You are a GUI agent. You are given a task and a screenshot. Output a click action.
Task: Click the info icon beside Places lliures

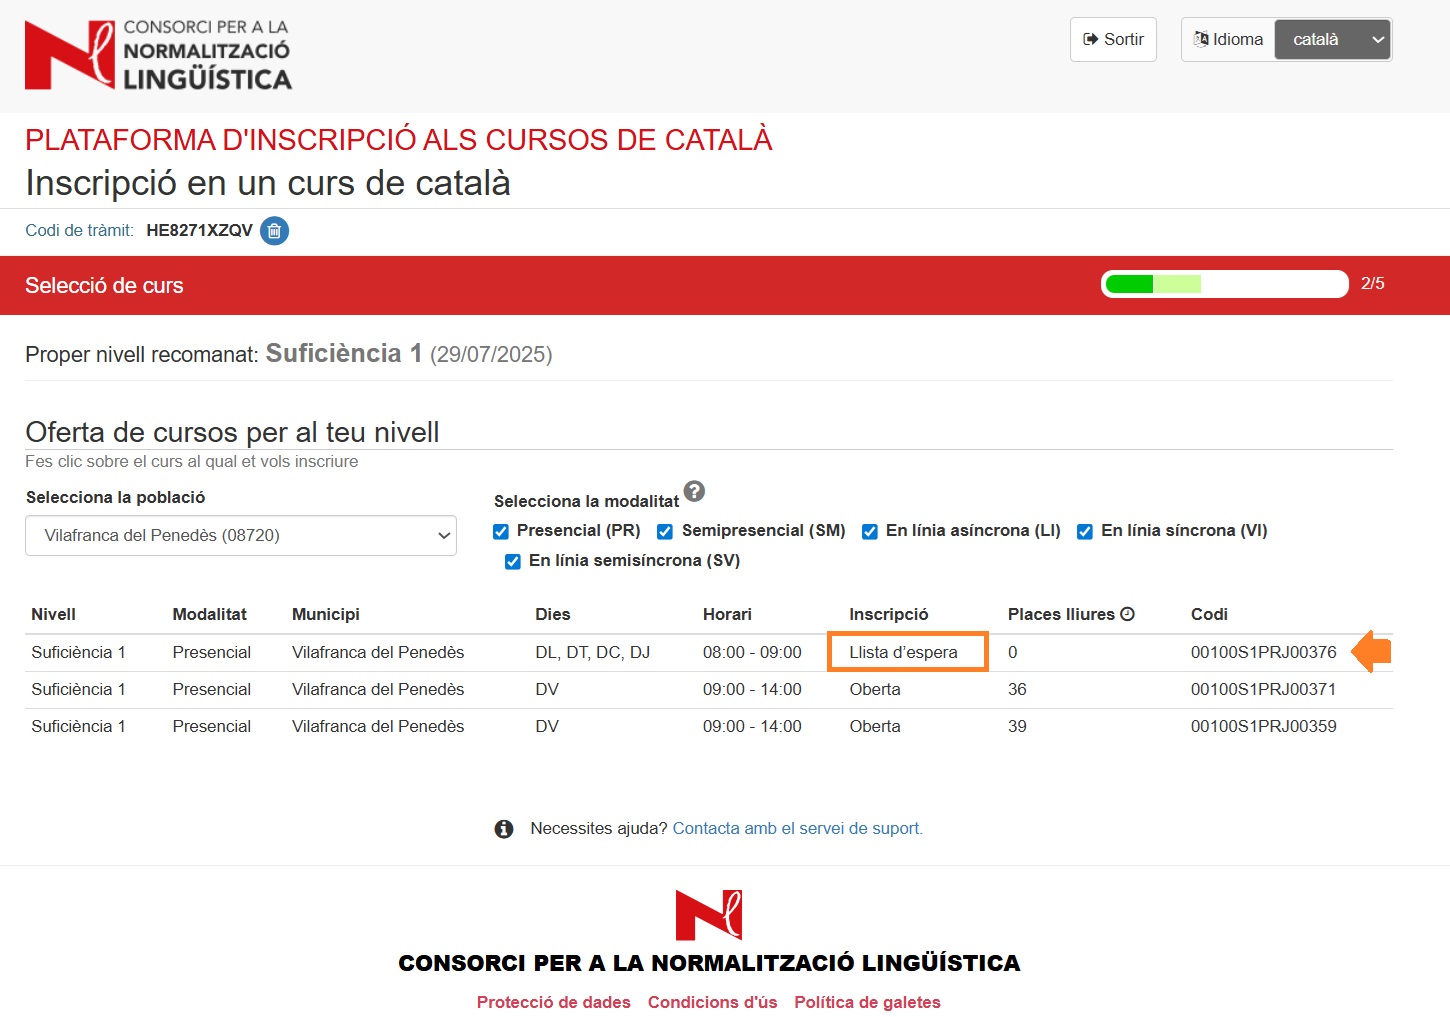pos(1129,612)
